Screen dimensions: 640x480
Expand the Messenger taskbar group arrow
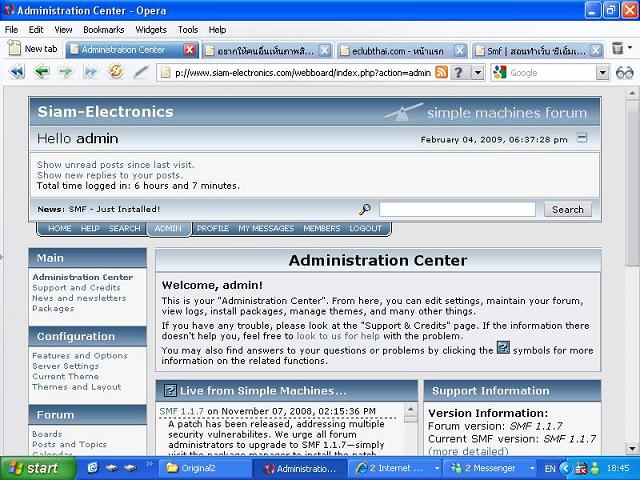532,468
